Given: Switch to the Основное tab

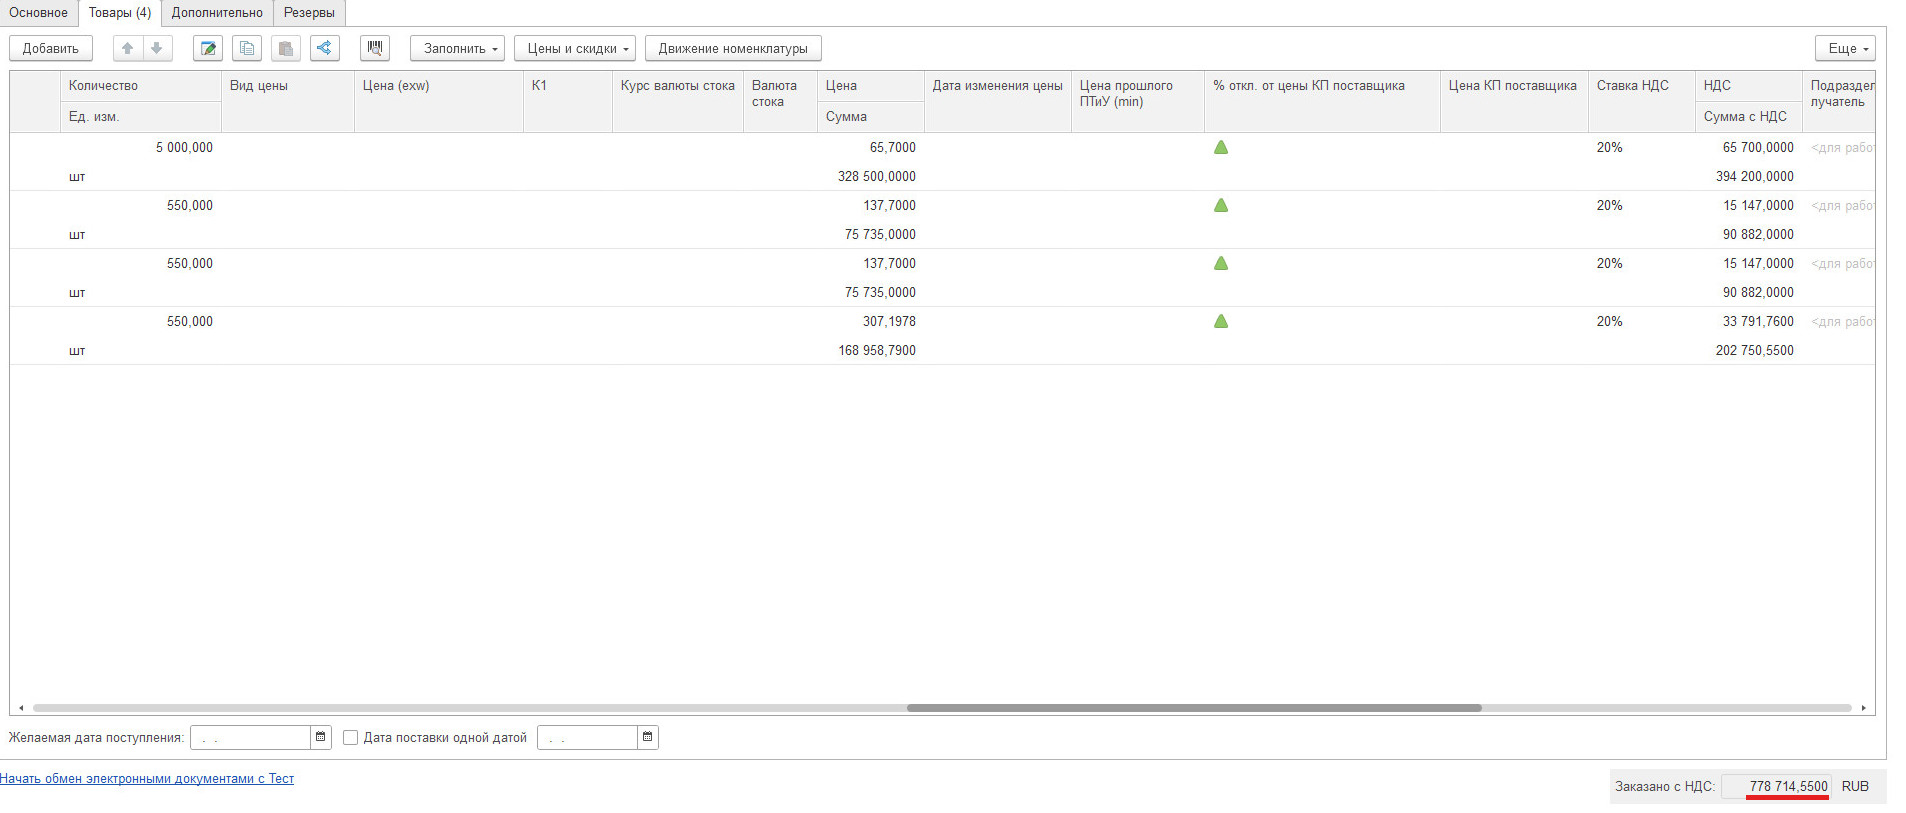Looking at the screenshot, I should [38, 13].
